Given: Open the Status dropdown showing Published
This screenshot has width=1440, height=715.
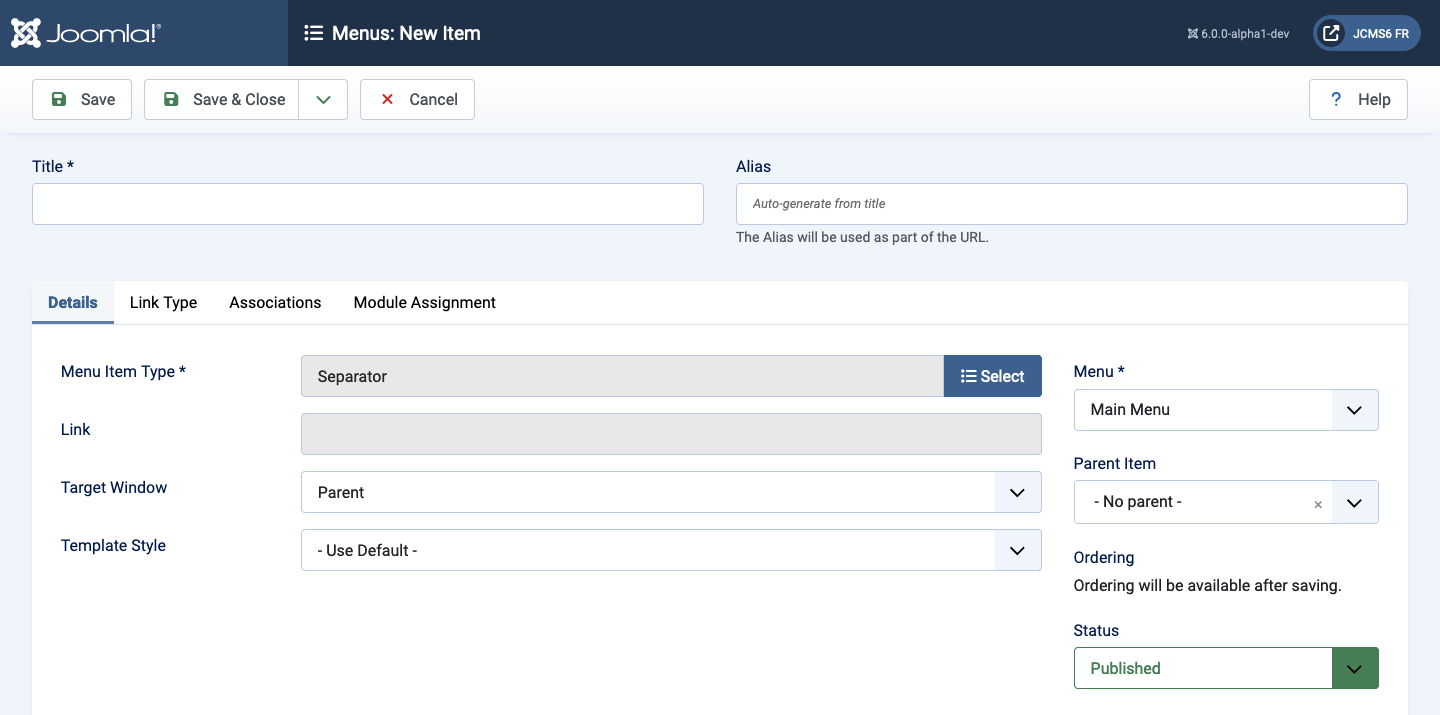Looking at the screenshot, I should tap(1226, 668).
